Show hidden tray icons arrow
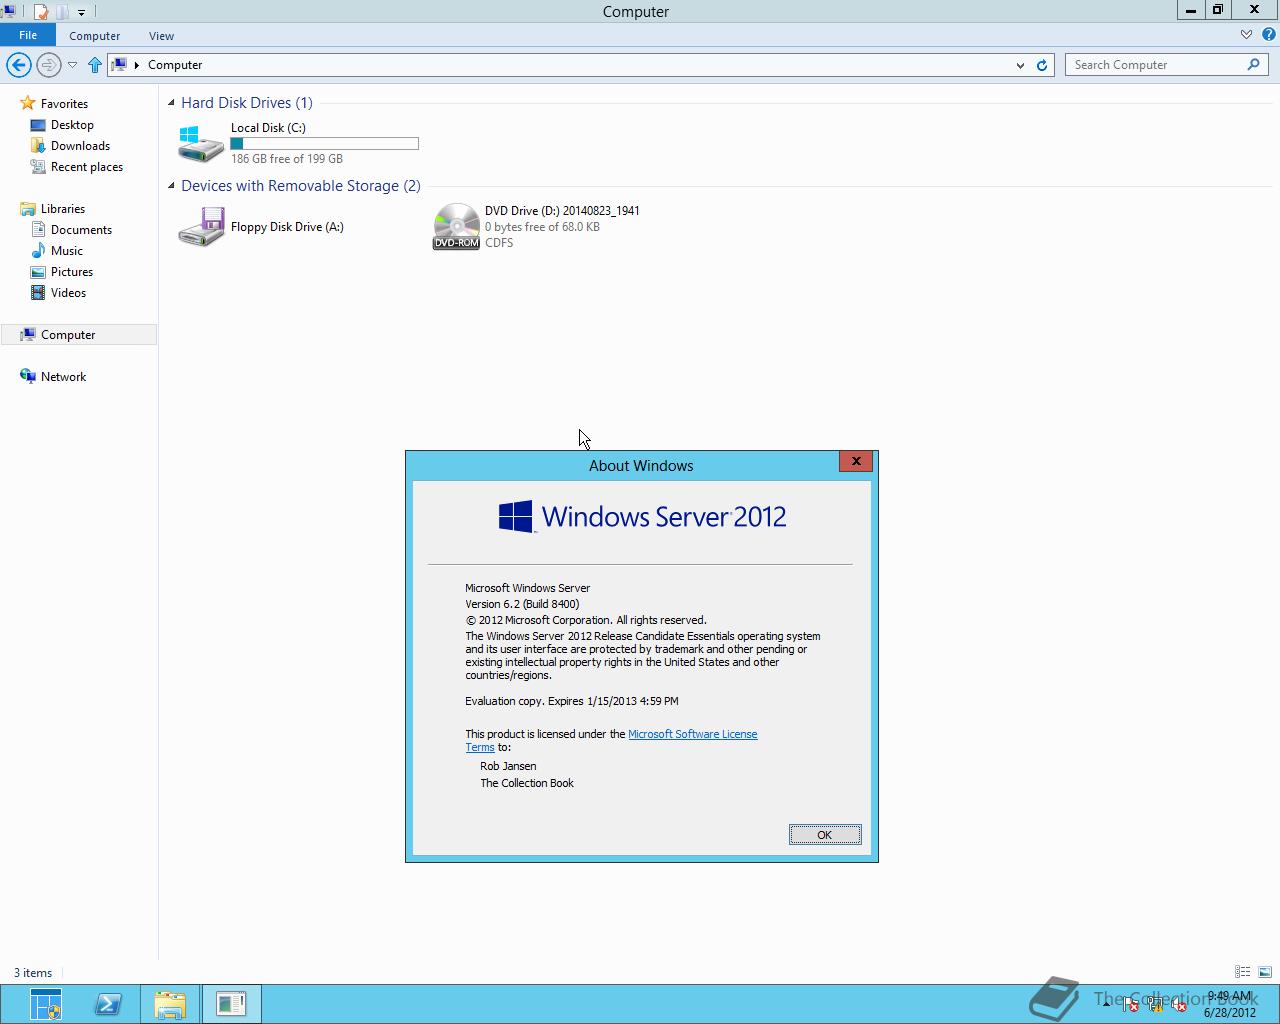Image resolution: width=1280 pixels, height=1024 pixels. 1106,1005
